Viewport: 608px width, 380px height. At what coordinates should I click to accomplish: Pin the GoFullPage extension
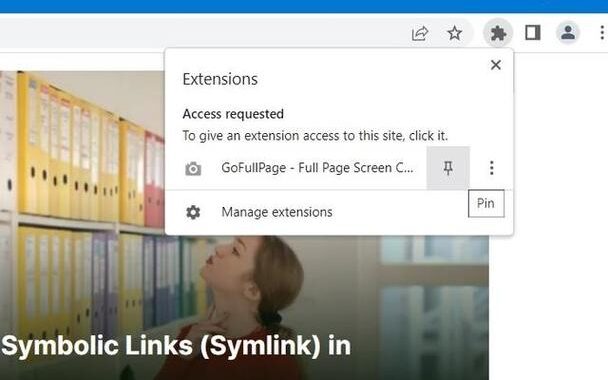448,168
